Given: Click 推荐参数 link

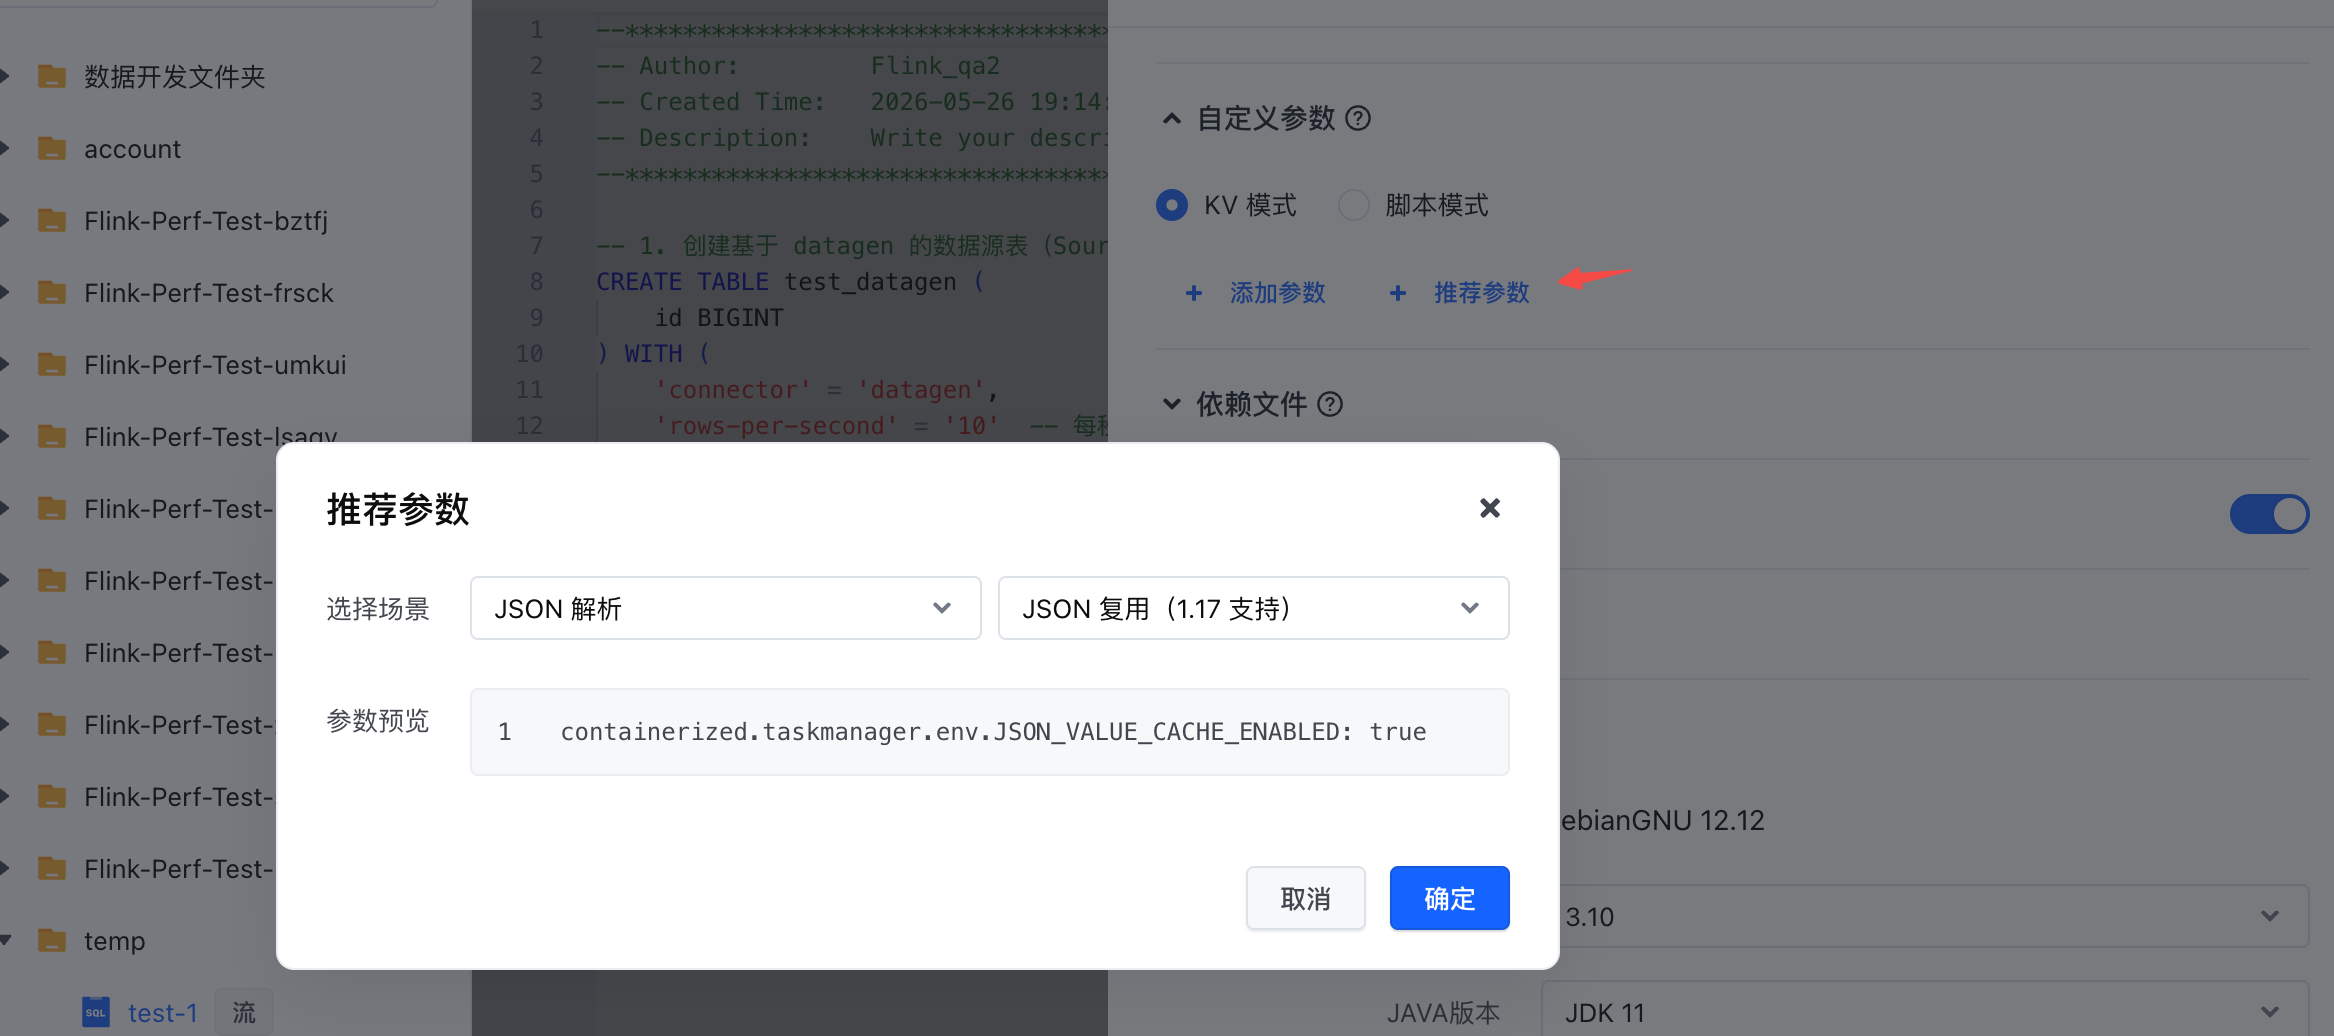Looking at the screenshot, I should (x=1481, y=293).
